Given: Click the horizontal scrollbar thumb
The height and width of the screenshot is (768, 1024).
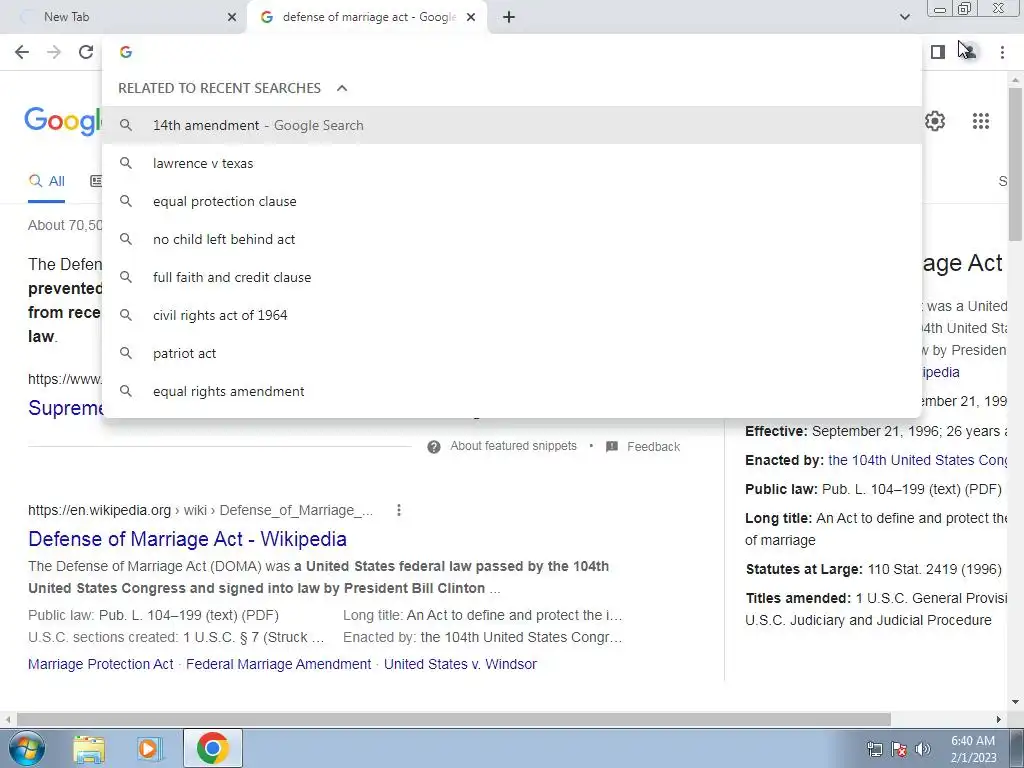Looking at the screenshot, I should tap(454, 719).
